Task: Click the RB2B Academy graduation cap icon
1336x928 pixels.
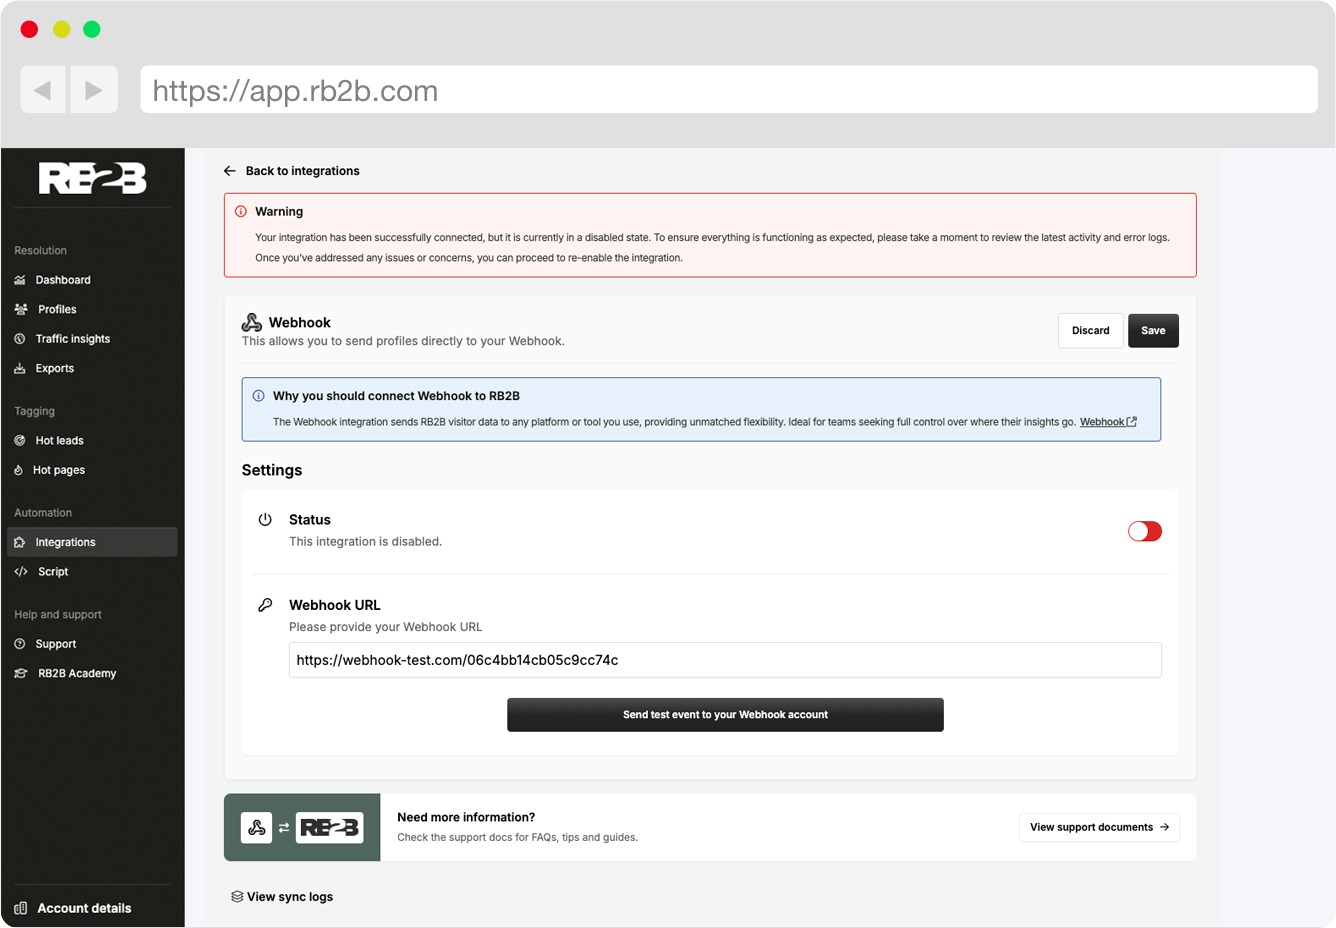Action: point(21,673)
